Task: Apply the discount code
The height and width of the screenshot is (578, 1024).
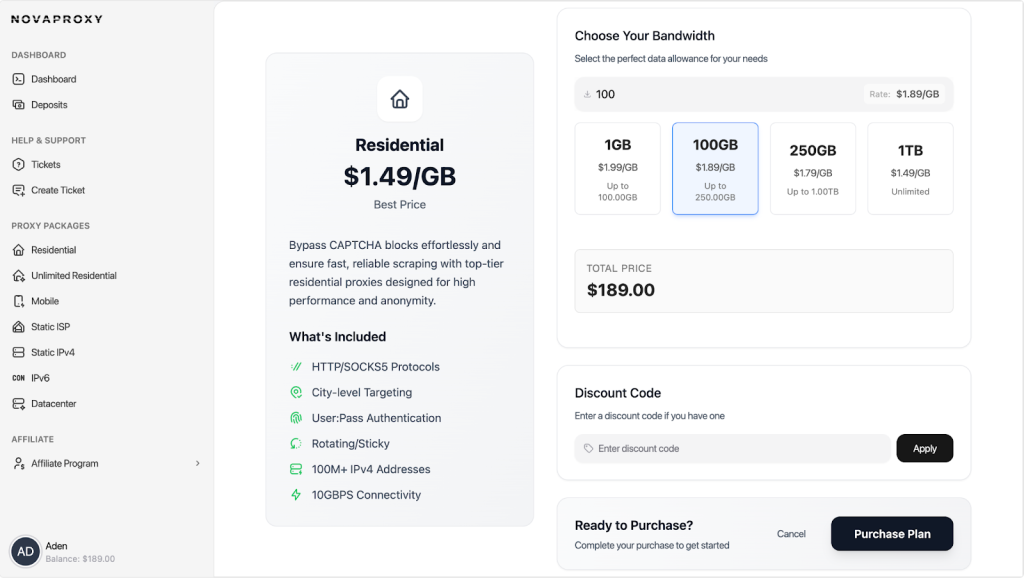Action: click(924, 448)
